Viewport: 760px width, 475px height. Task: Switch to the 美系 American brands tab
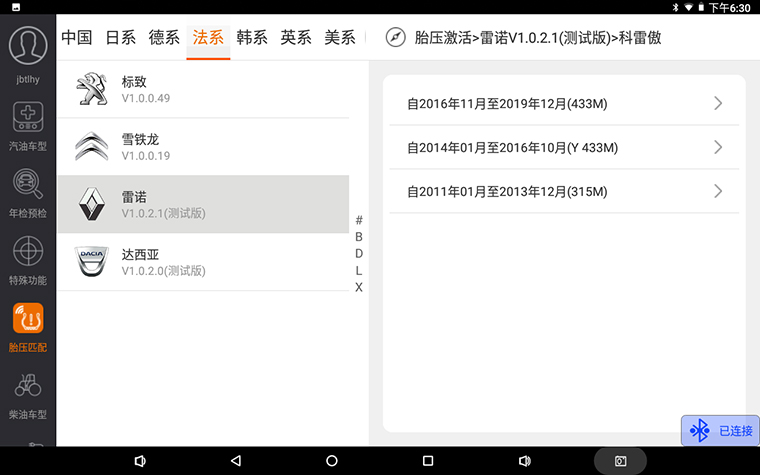point(340,37)
